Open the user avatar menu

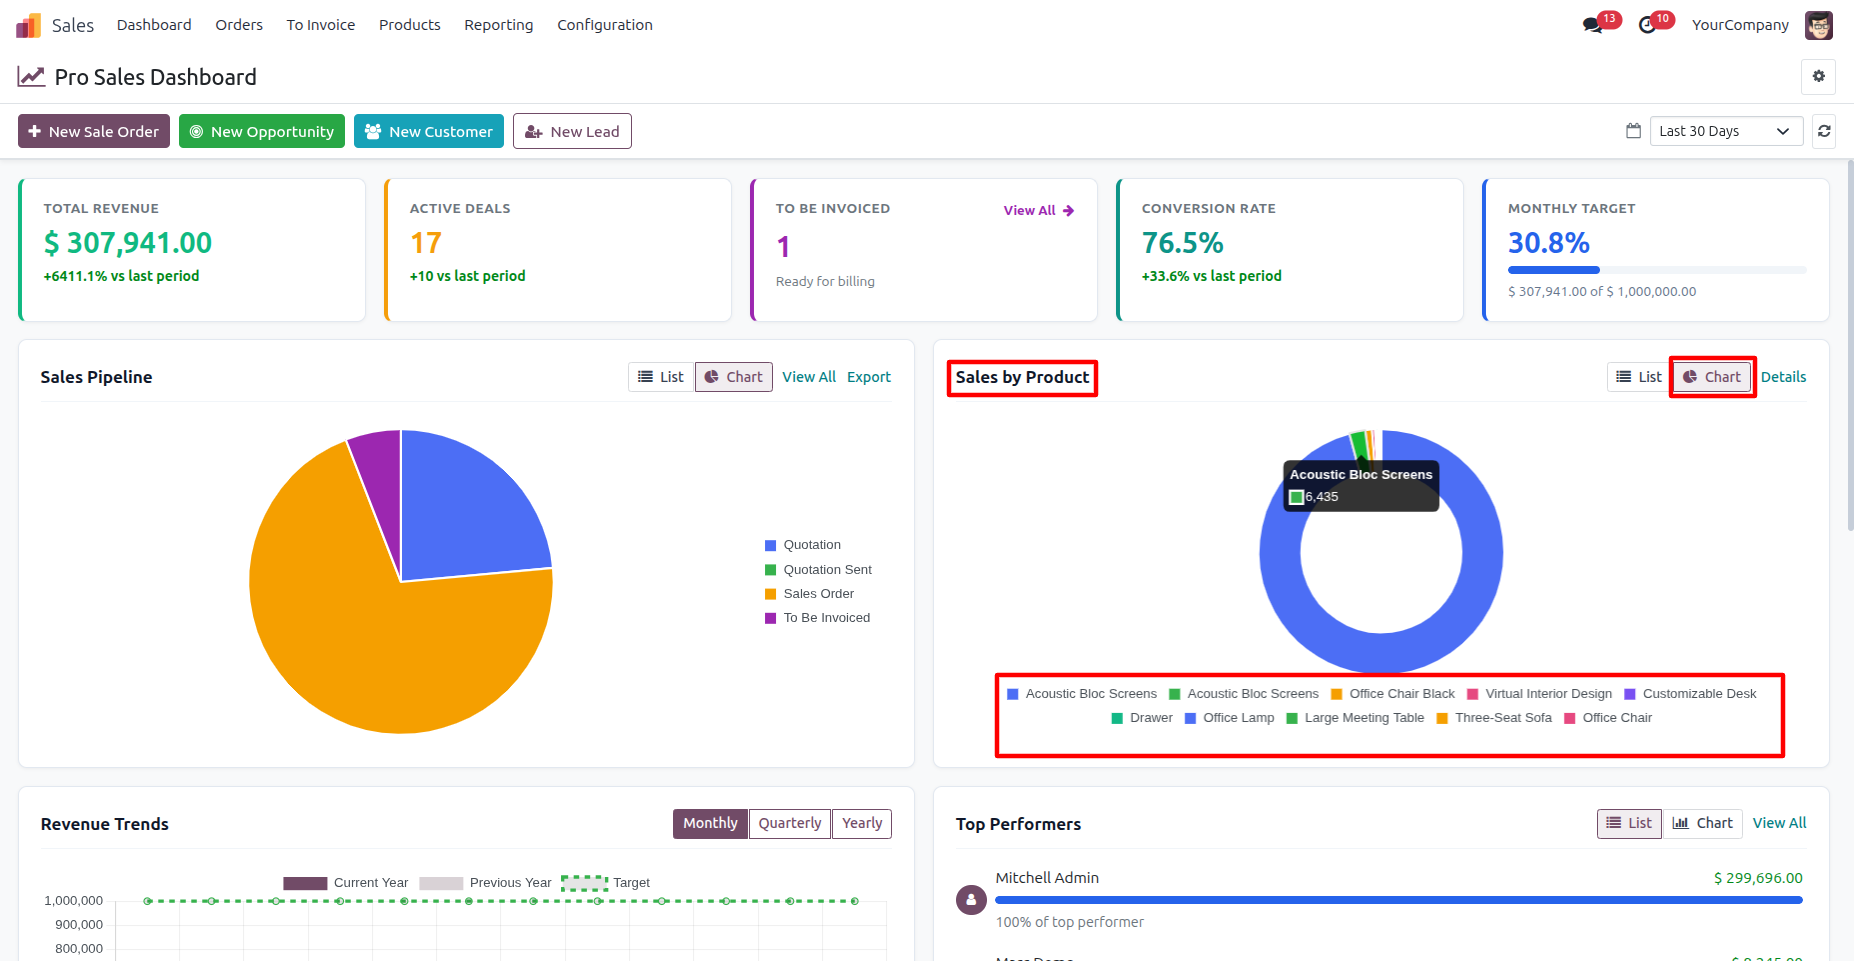coord(1818,25)
